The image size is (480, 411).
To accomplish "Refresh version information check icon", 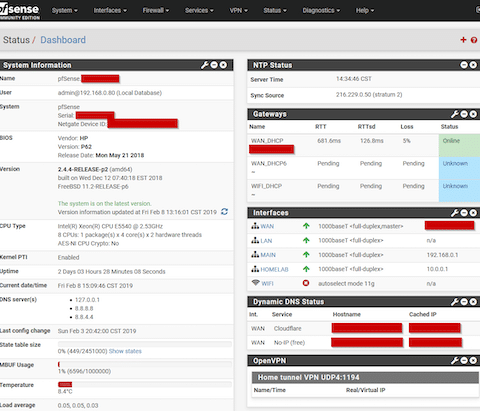I will click(x=225, y=212).
